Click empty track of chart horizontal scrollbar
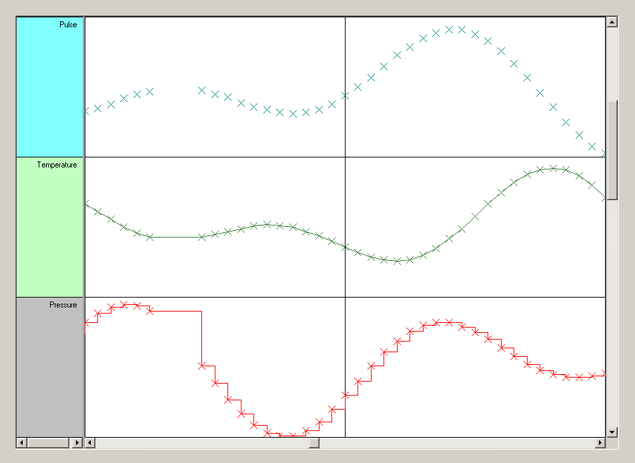Viewport: 635px width, 463px height. [460, 442]
